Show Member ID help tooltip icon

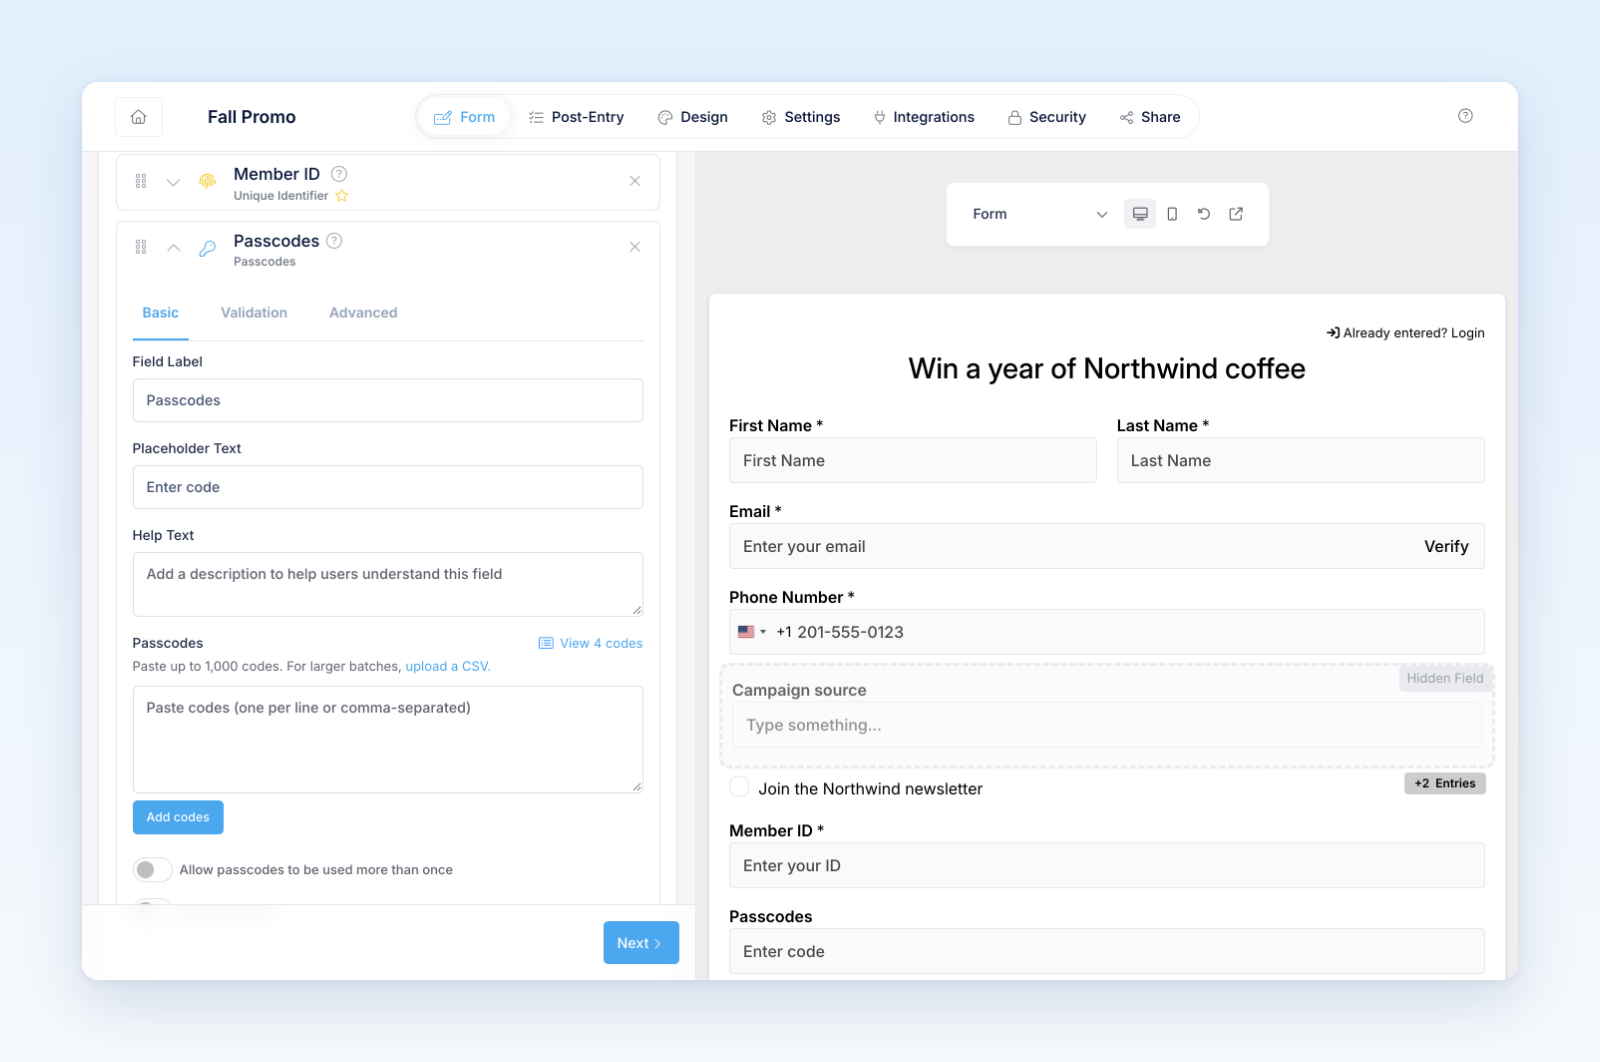point(339,174)
